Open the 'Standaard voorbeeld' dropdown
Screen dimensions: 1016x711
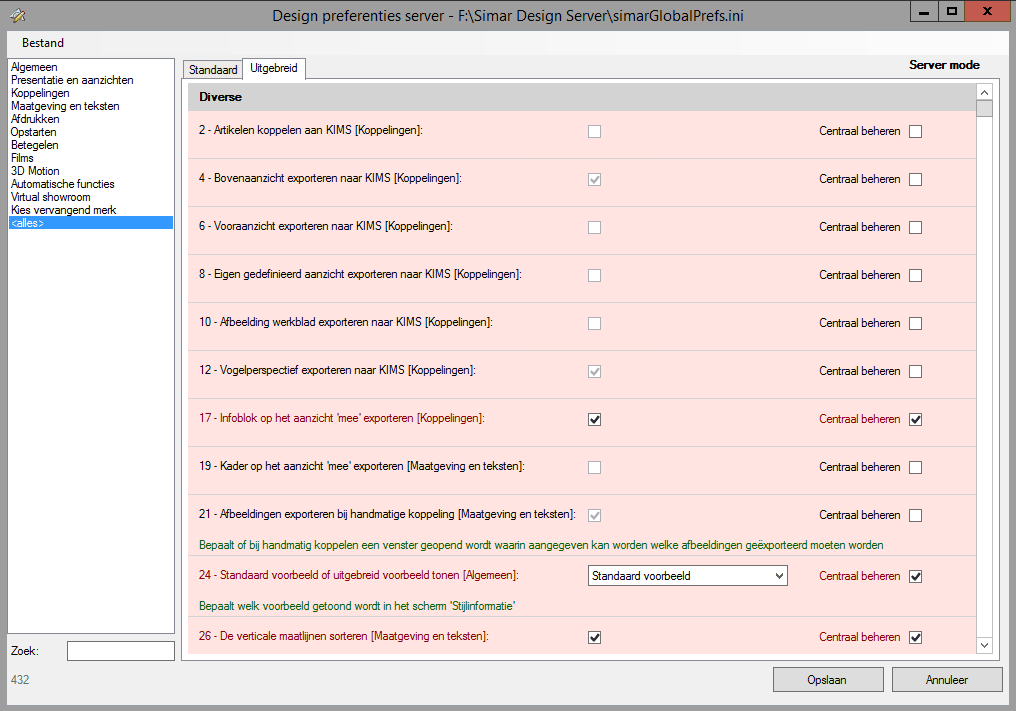coord(687,576)
